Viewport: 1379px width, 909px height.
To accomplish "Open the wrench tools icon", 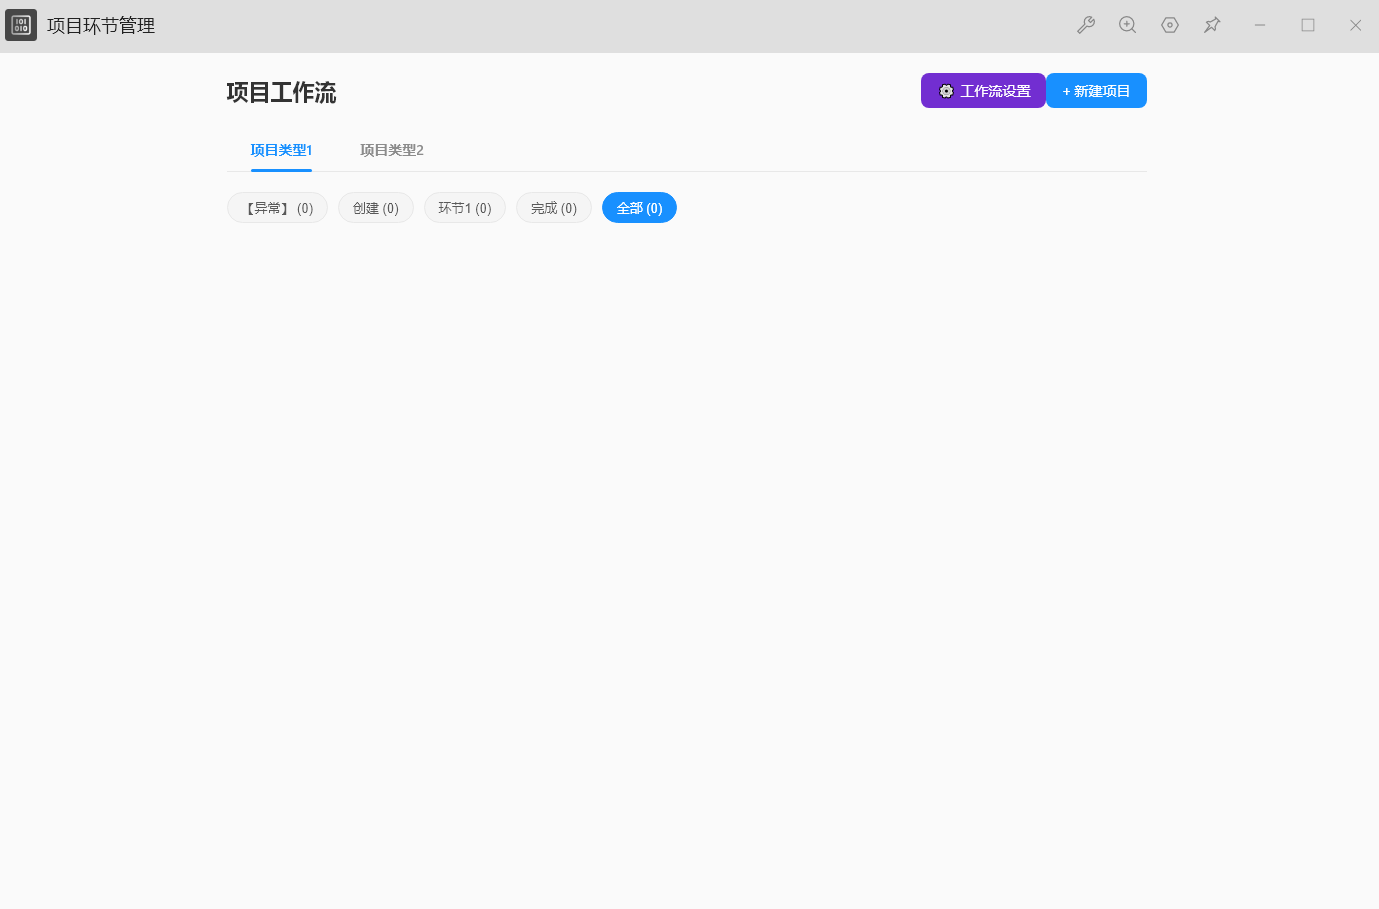I will [1086, 25].
